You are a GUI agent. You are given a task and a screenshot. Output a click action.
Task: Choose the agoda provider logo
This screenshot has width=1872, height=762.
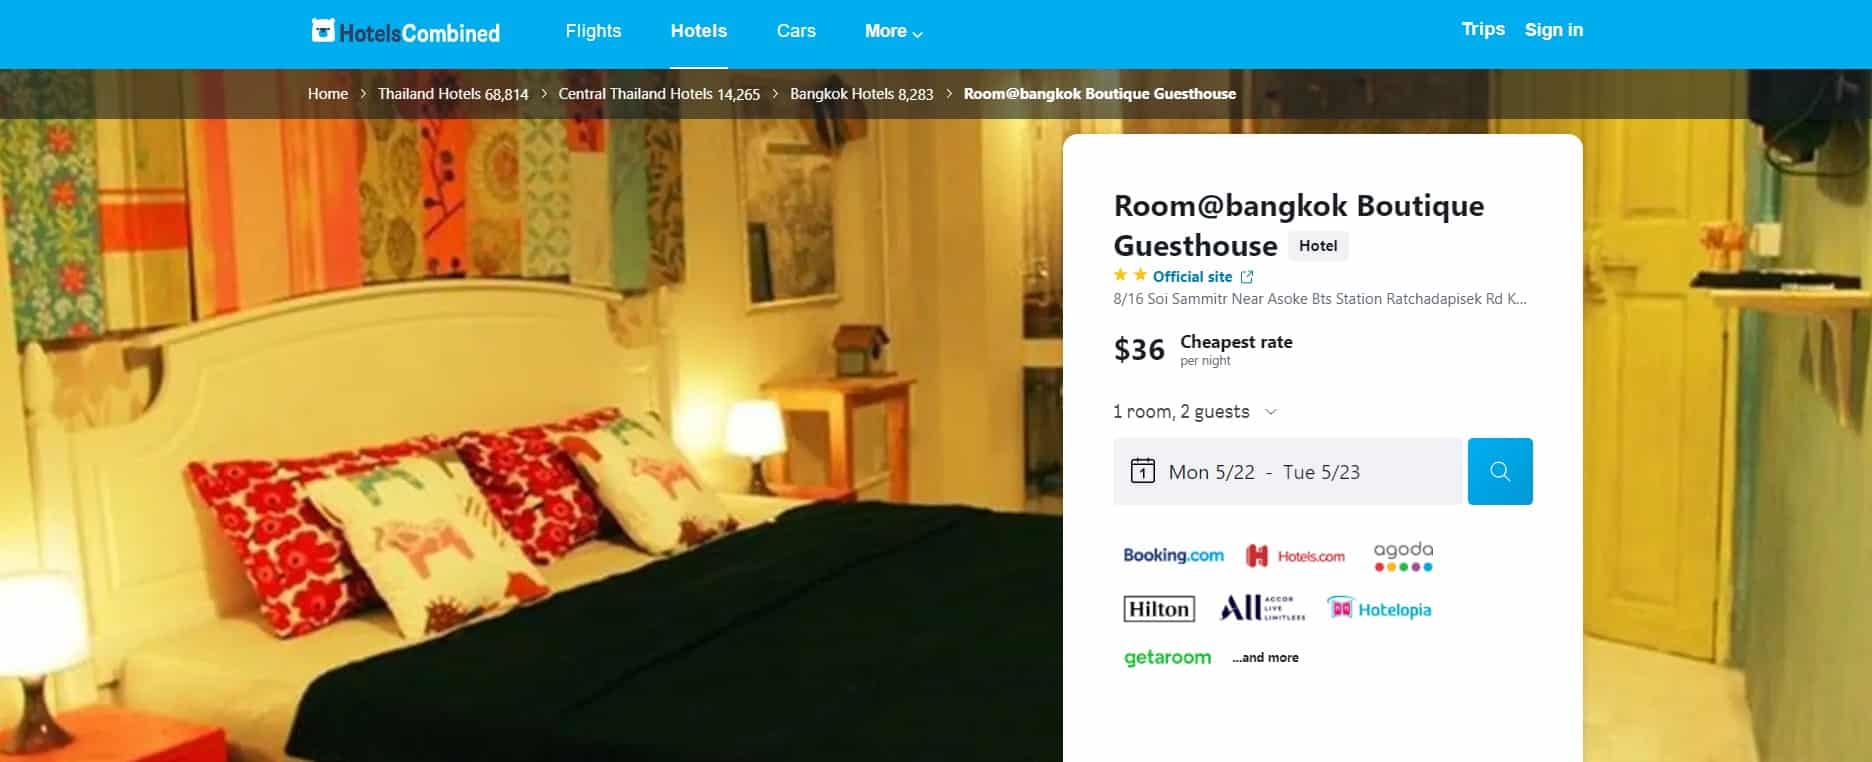[1403, 556]
